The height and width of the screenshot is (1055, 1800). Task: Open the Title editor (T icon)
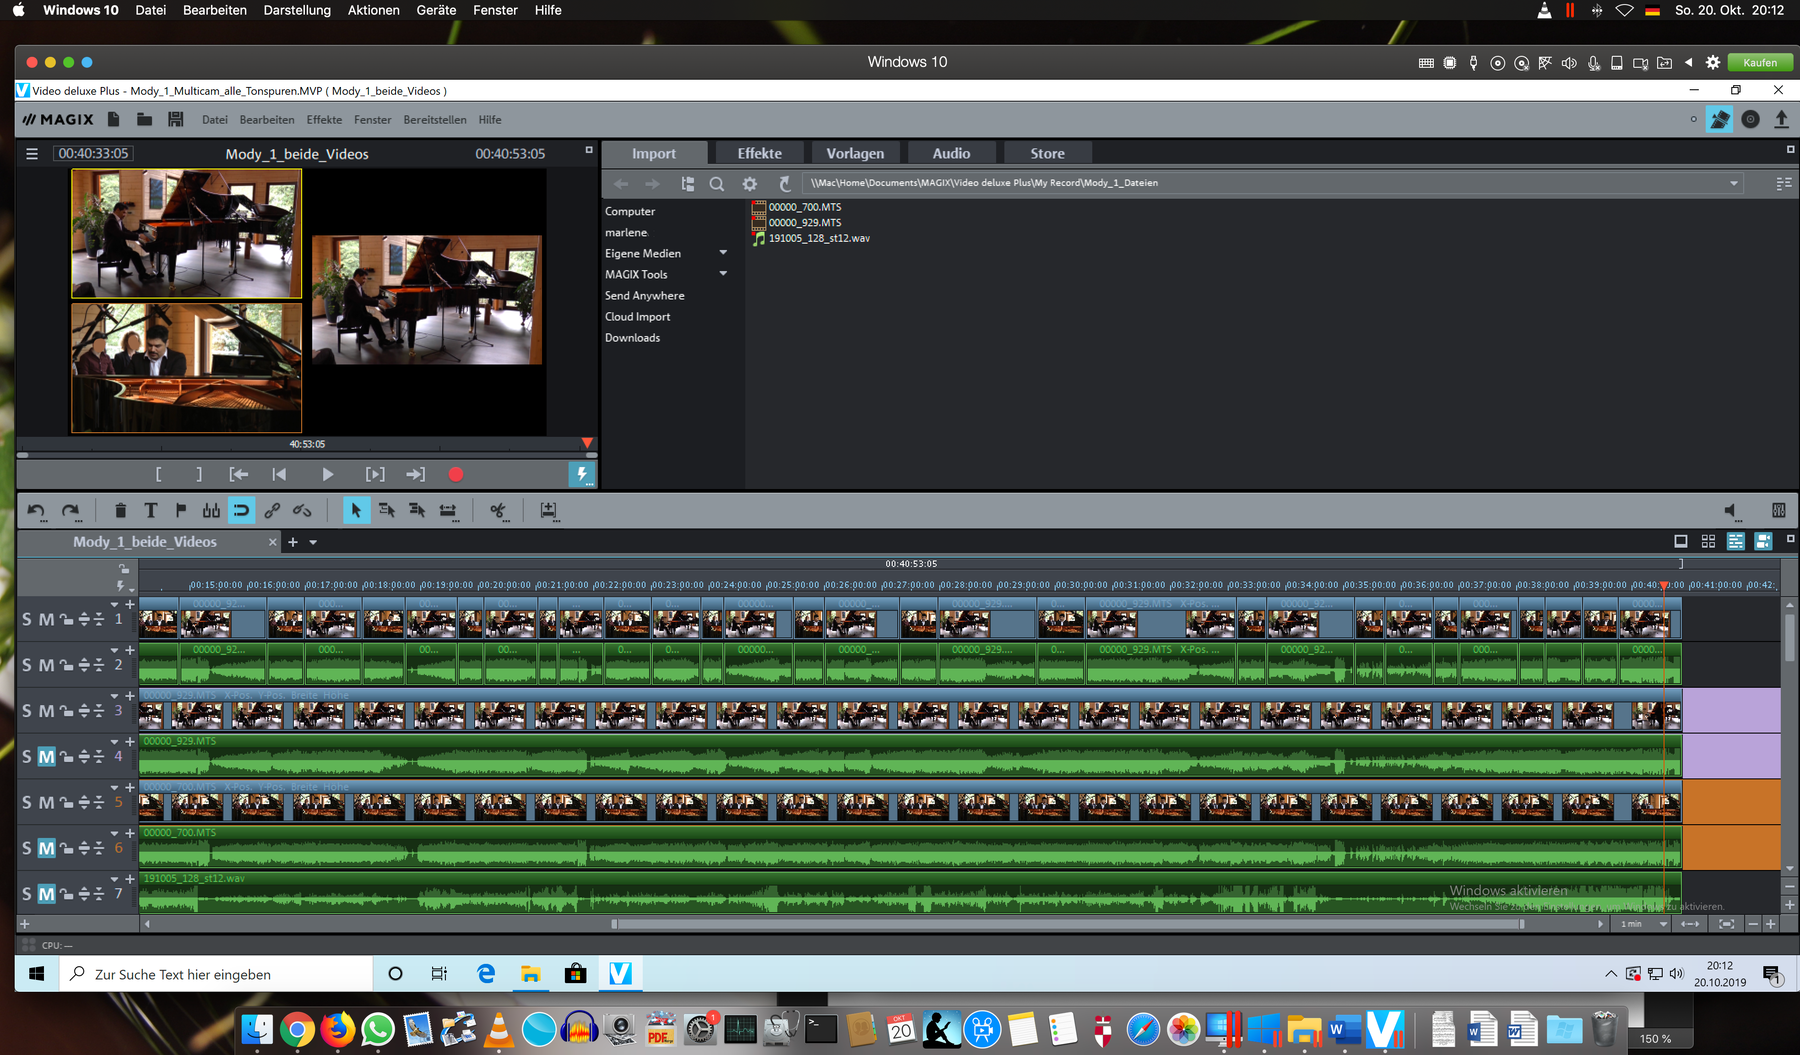pos(151,511)
